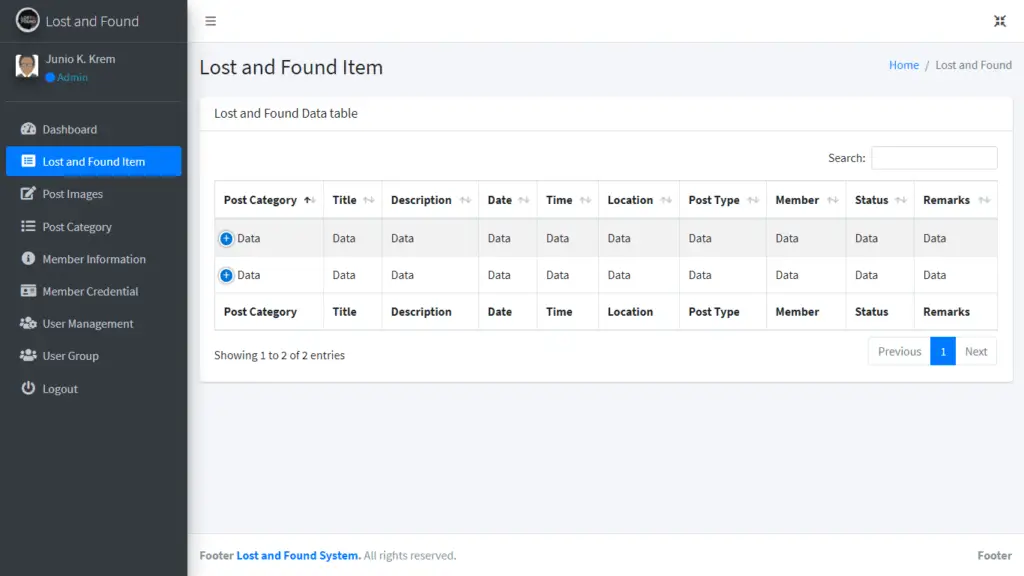Sort by Time column arrow
Viewport: 1024px width, 576px height.
point(585,200)
